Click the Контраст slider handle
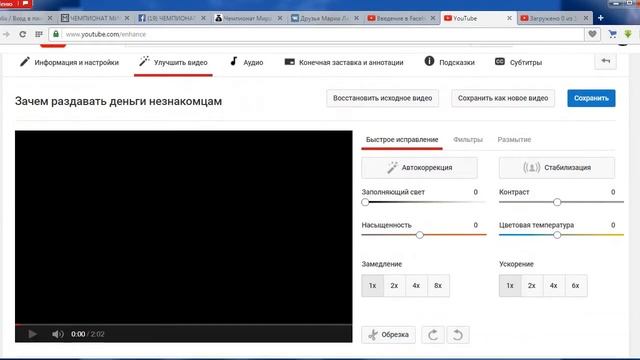The height and width of the screenshot is (360, 640). pos(557,202)
